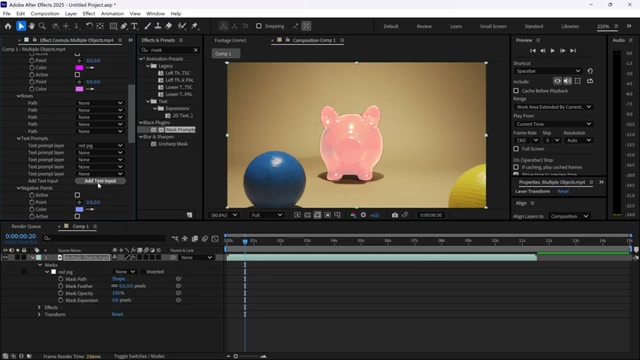Open Play From Current Time dropdown
The width and height of the screenshot is (640, 360).
click(x=553, y=124)
